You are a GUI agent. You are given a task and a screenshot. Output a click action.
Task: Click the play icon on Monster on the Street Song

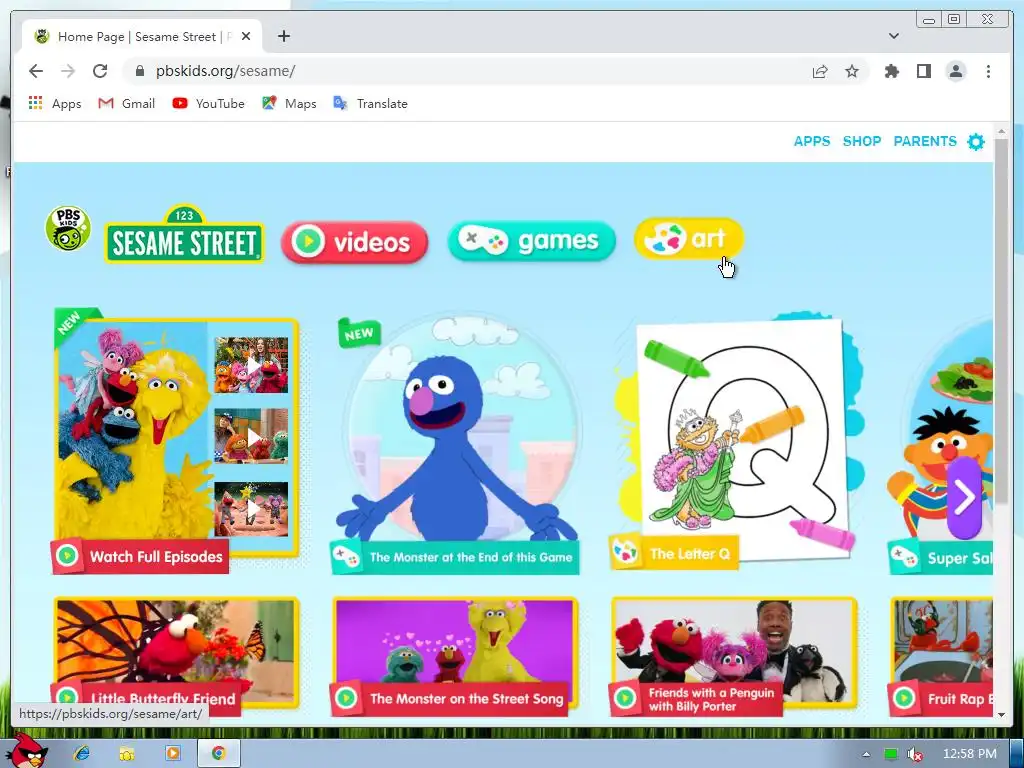pyautogui.click(x=346, y=698)
